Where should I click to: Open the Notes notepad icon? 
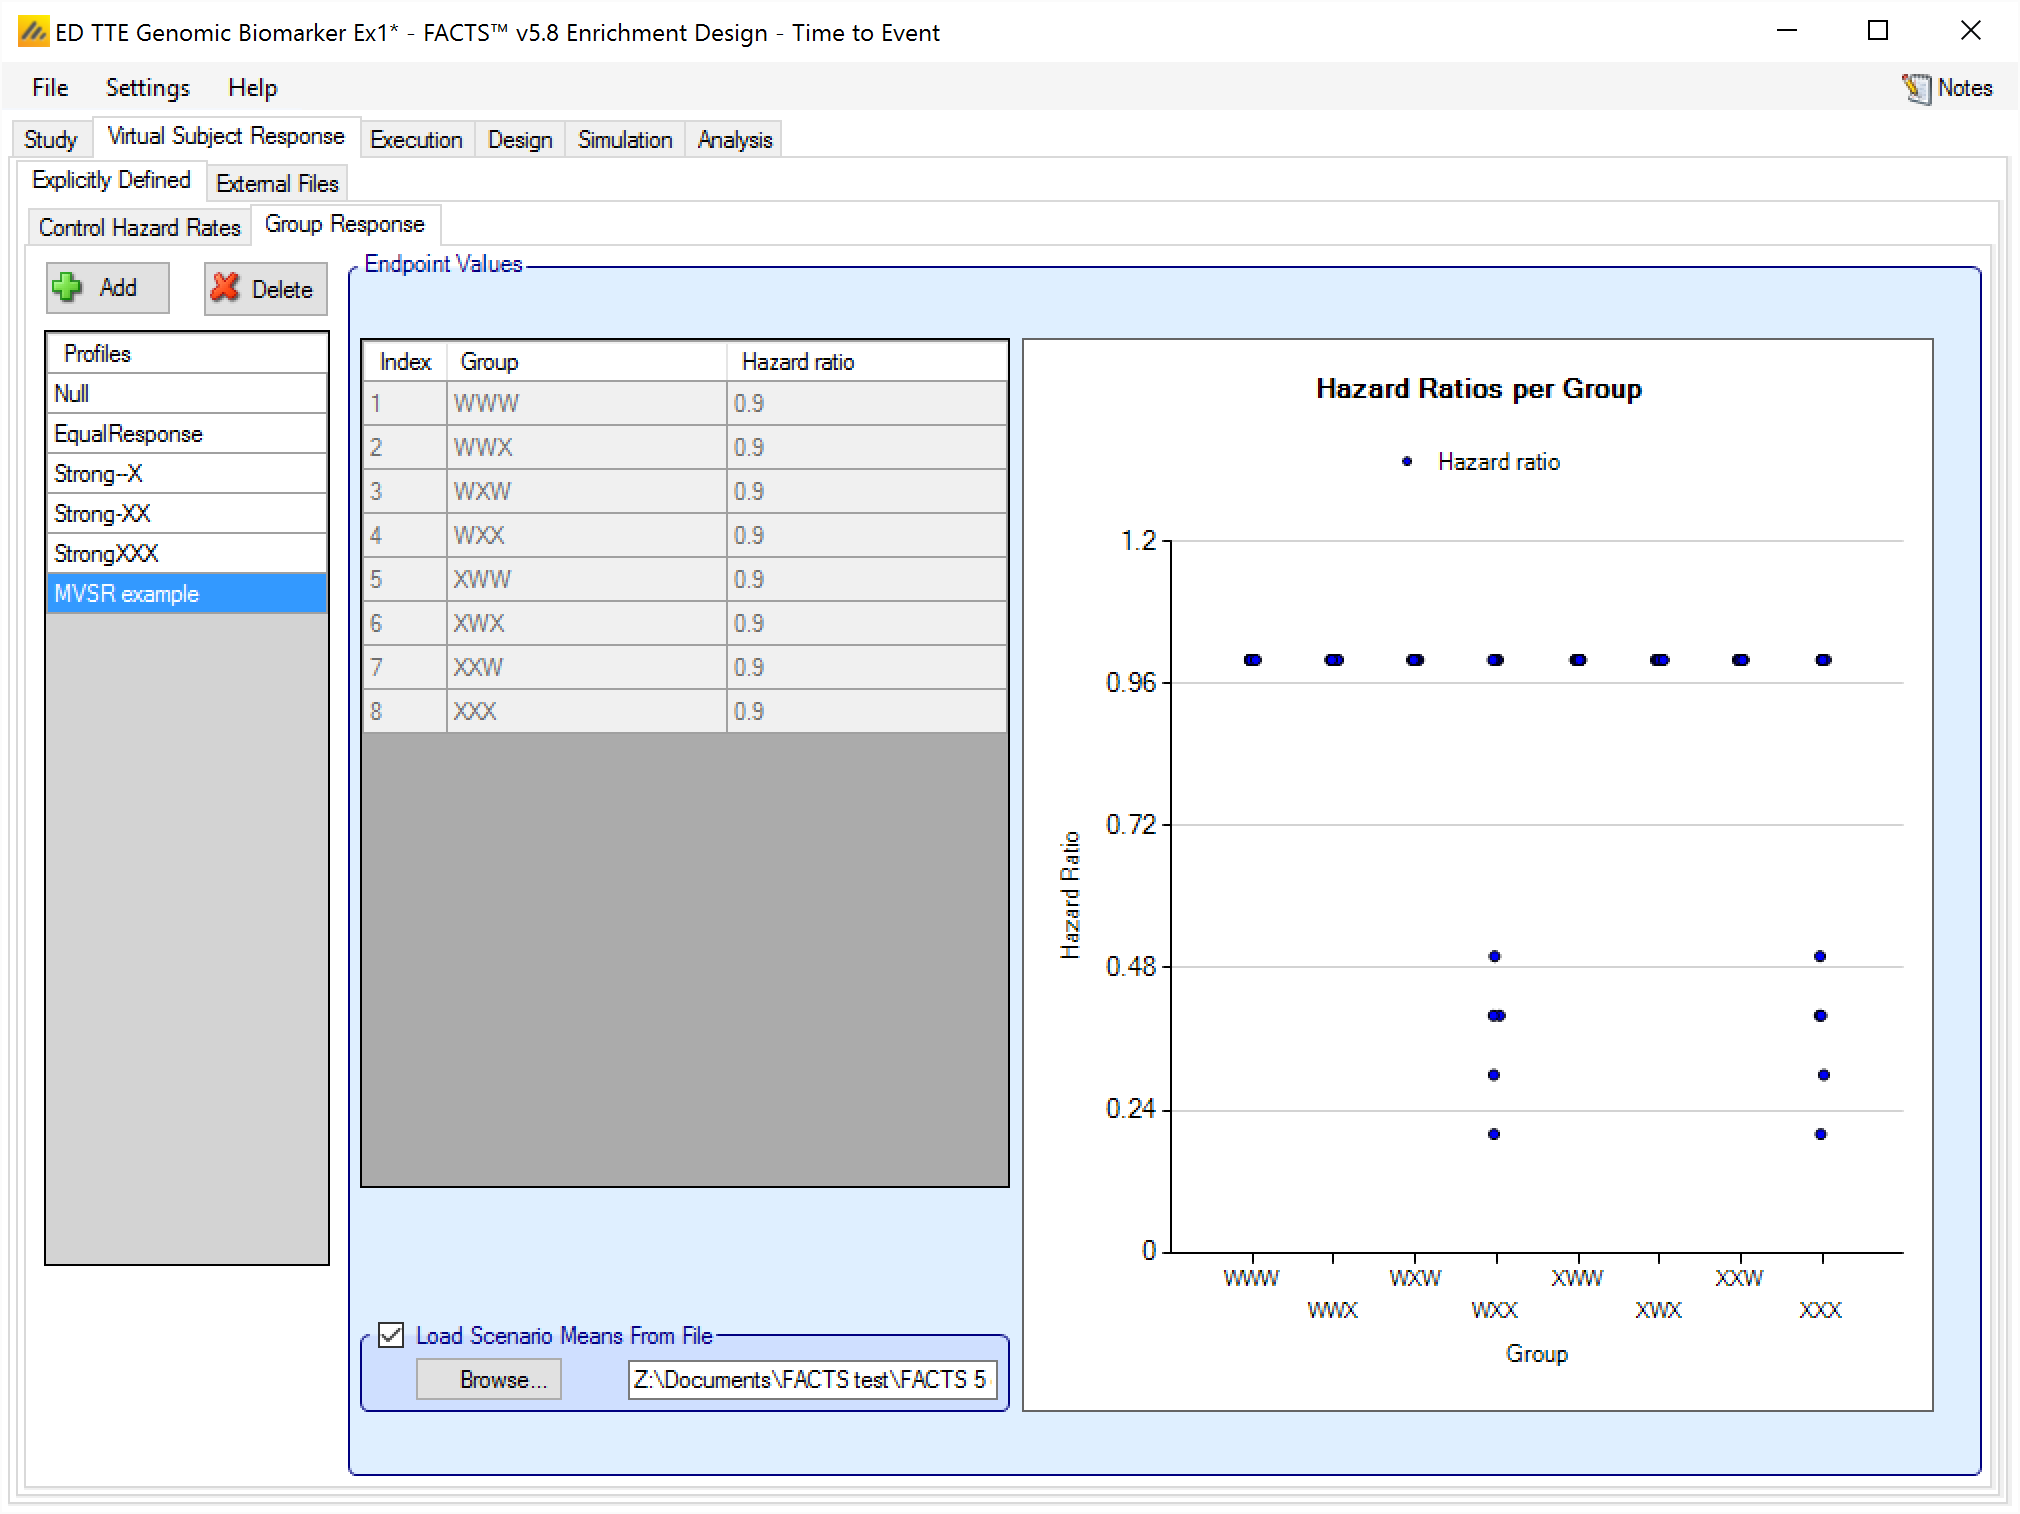tap(1915, 88)
